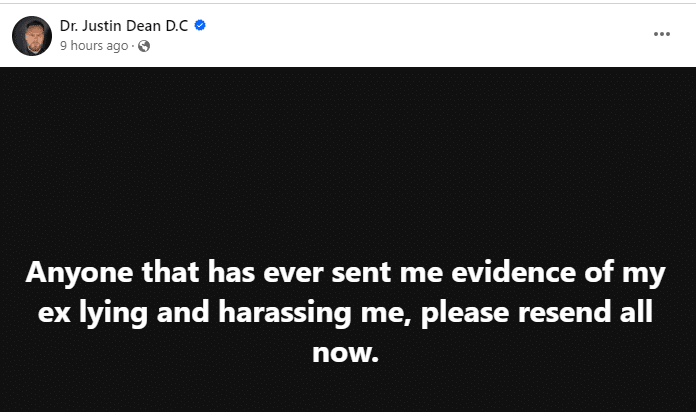
Task: Click the globe public-audience icon
Action: 144,46
